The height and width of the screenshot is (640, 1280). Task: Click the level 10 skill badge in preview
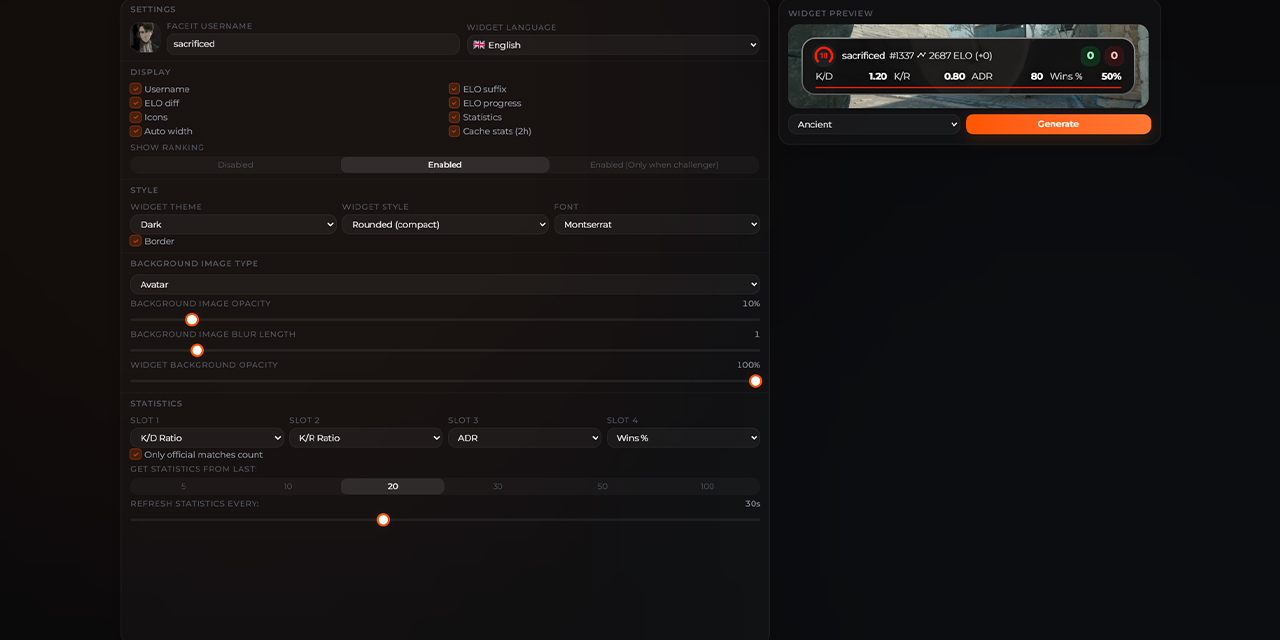point(822,55)
